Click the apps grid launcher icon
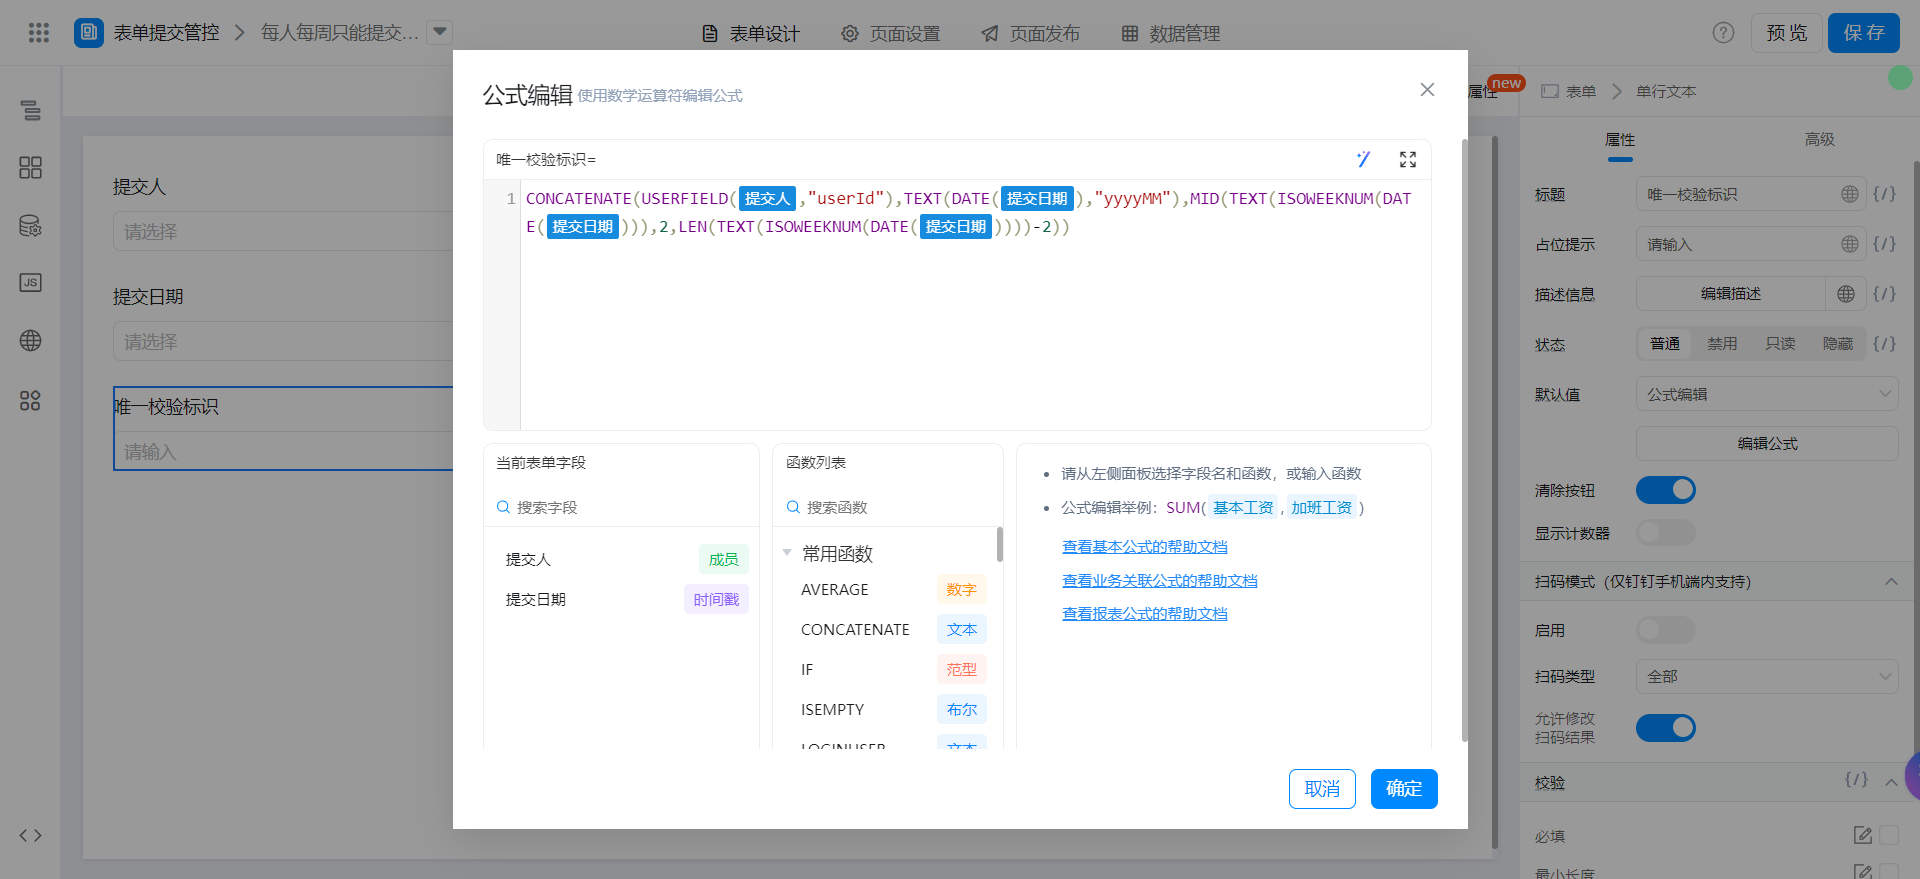This screenshot has height=879, width=1920. (39, 33)
